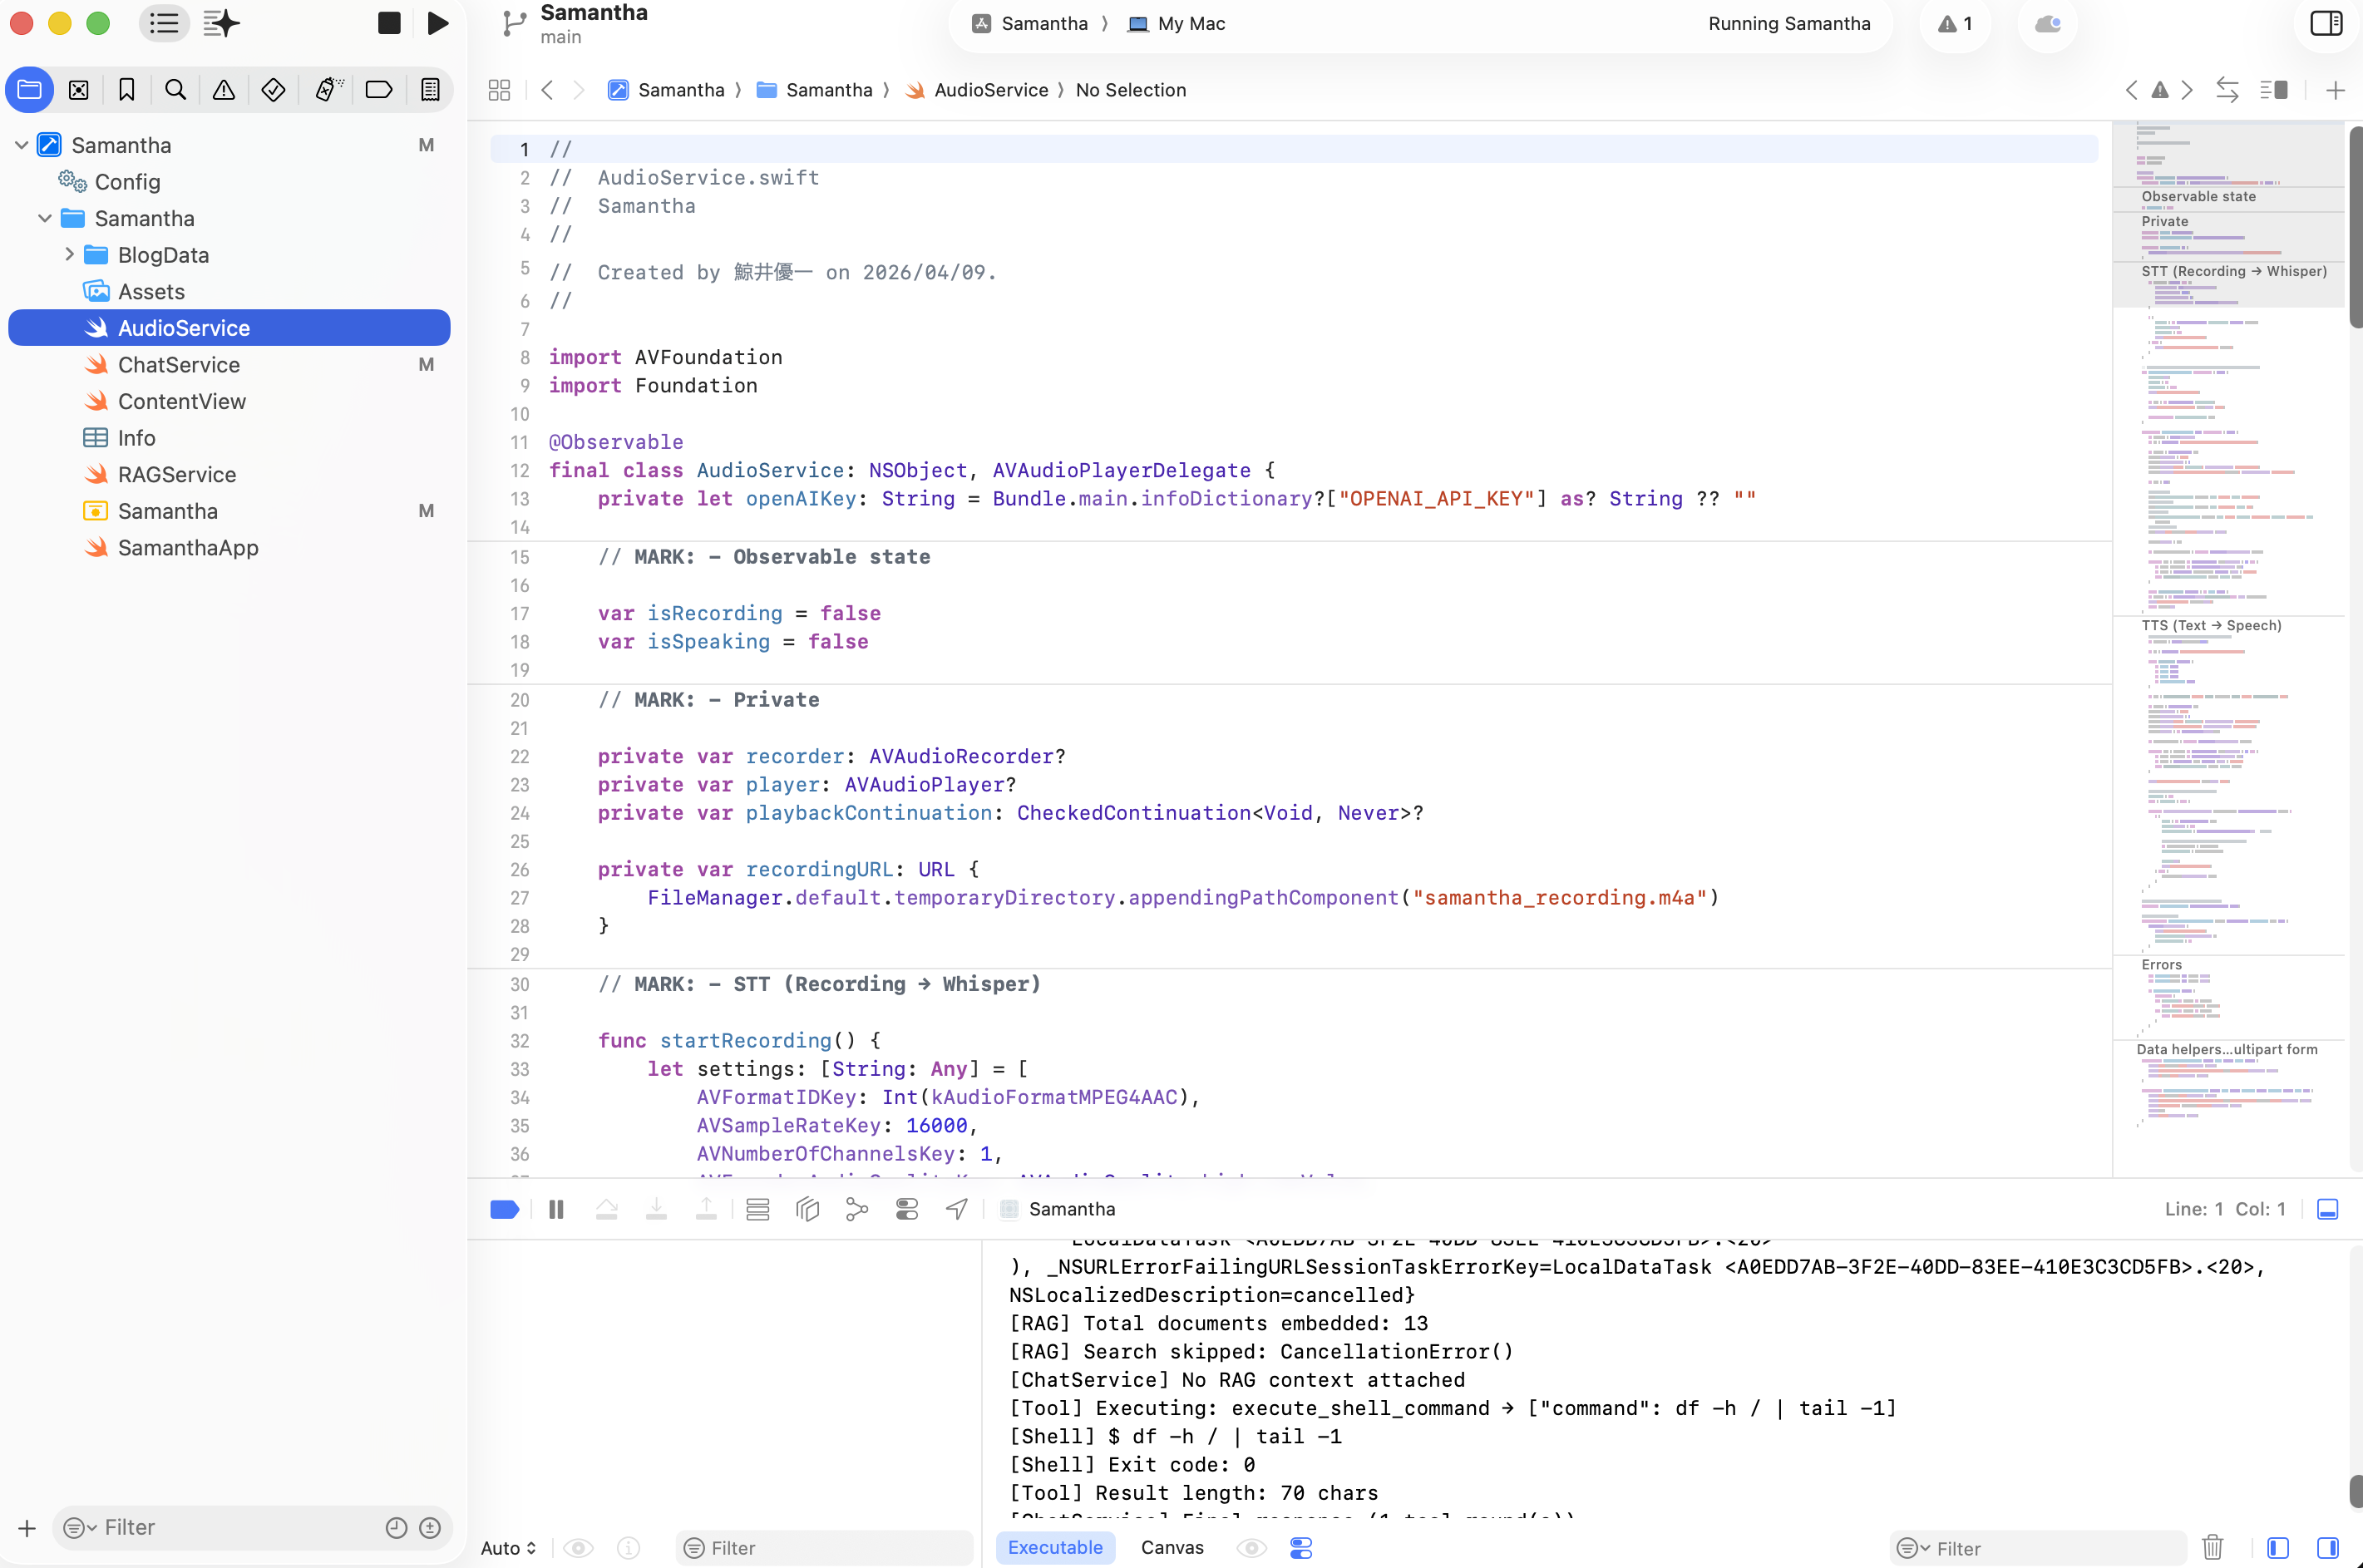Step over with the debug bar arrow

607,1209
